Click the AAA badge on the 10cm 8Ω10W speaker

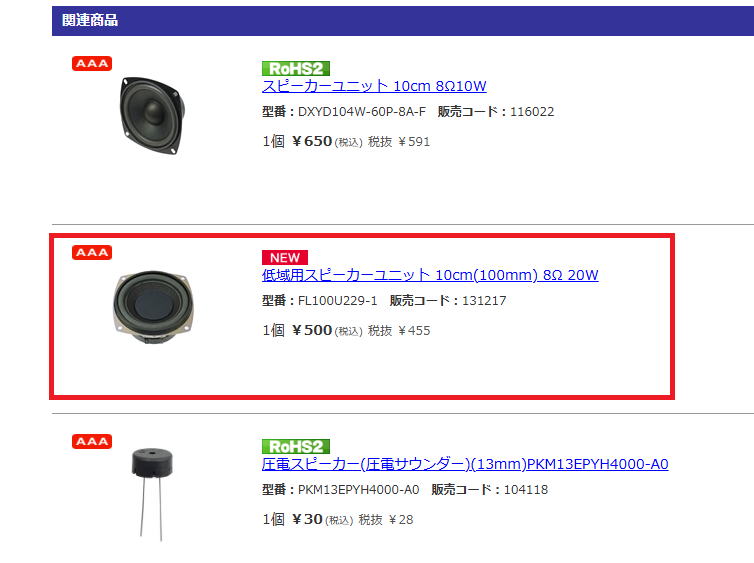[x=92, y=63]
